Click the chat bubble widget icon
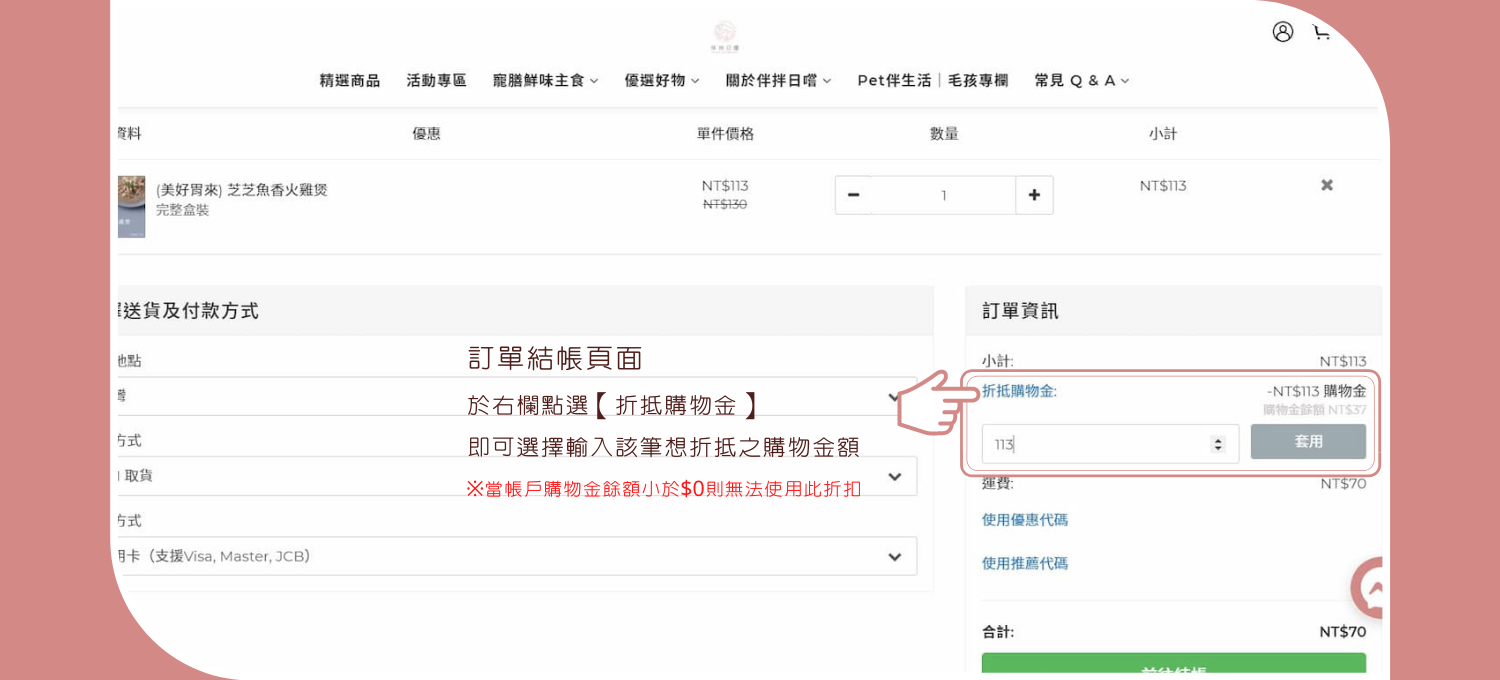Image resolution: width=1500 pixels, height=680 pixels. click(1371, 587)
